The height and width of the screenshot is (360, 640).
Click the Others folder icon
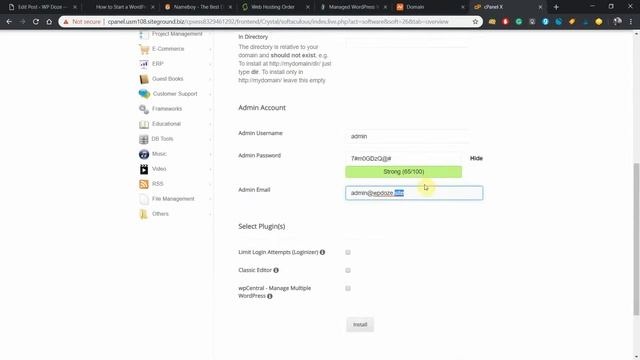tap(144, 214)
